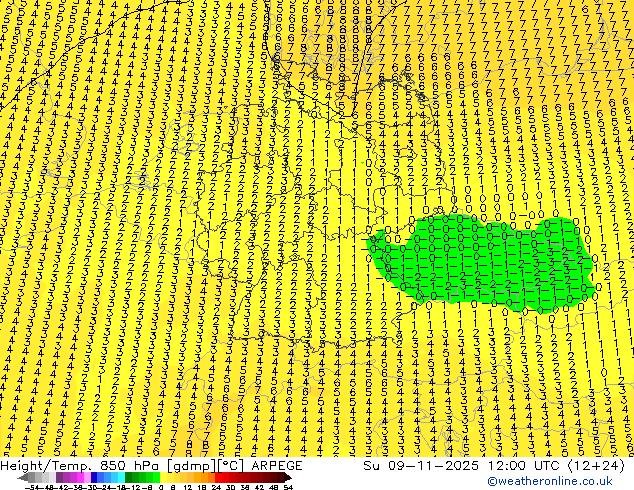Click the 'ARPEGE' model name label
The image size is (634, 490).
(277, 466)
